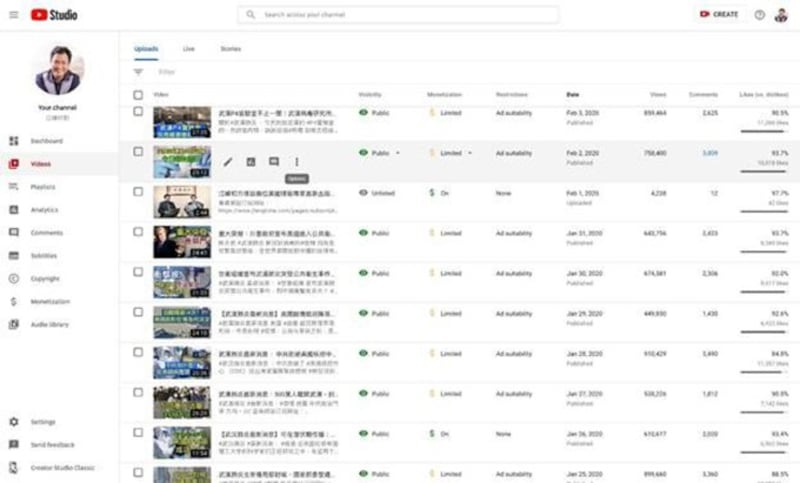Open analytics icon on hovered video row

251,161
